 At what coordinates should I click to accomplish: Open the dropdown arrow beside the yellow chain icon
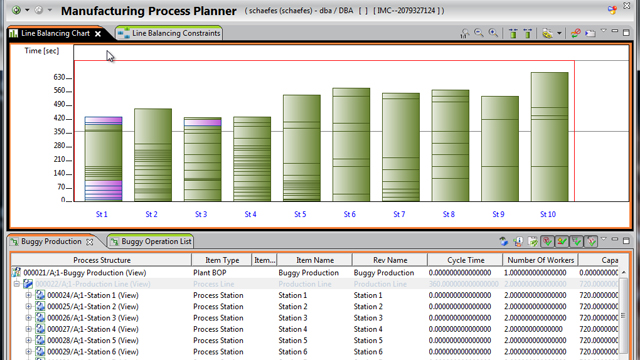point(559,33)
